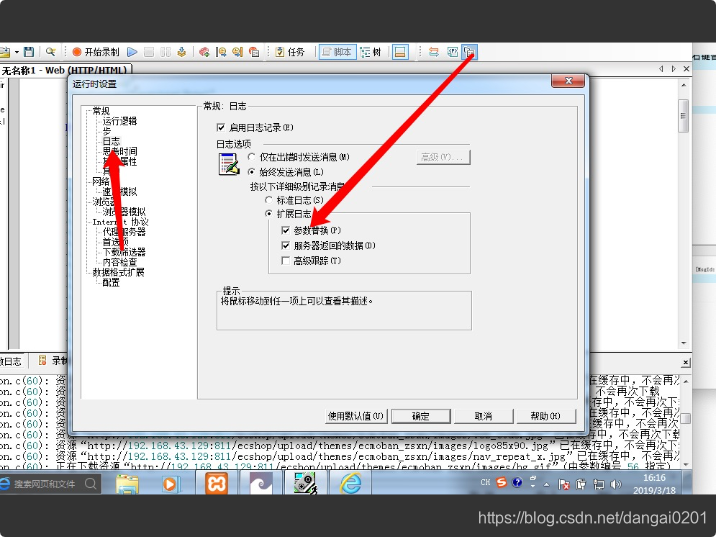This screenshot has height=537, width=716.
Task: Select 浏览器模拟 in settings tree
Action: click(x=124, y=211)
